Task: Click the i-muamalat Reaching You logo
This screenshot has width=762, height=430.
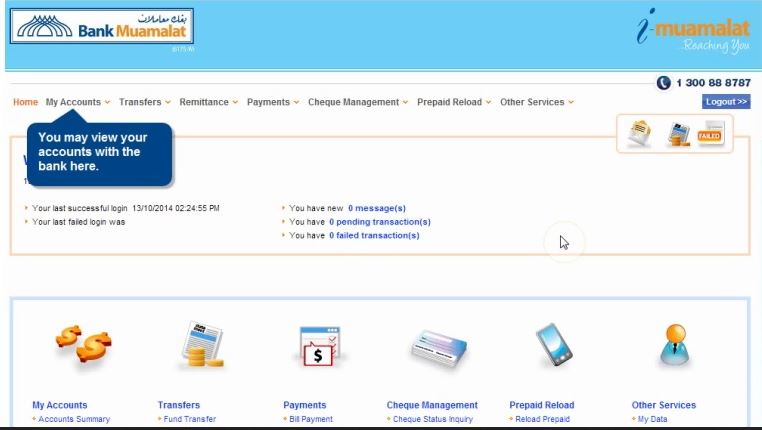Action: click(693, 31)
